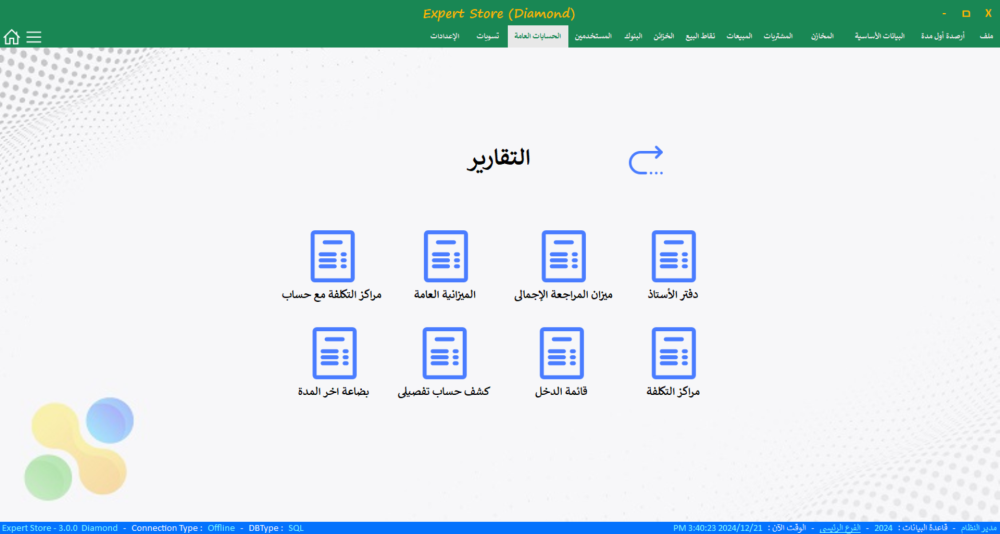Open the الإعدادات (Settings) menu
This screenshot has height=534, width=1000.
(445, 37)
